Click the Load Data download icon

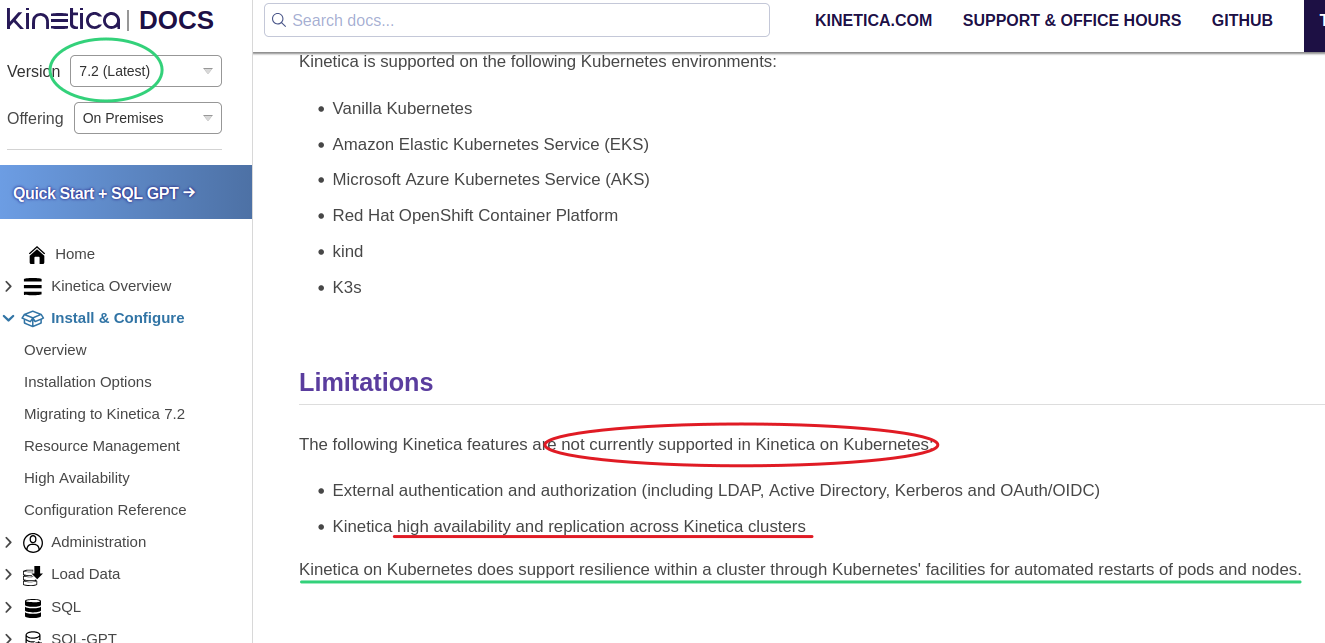(33, 574)
